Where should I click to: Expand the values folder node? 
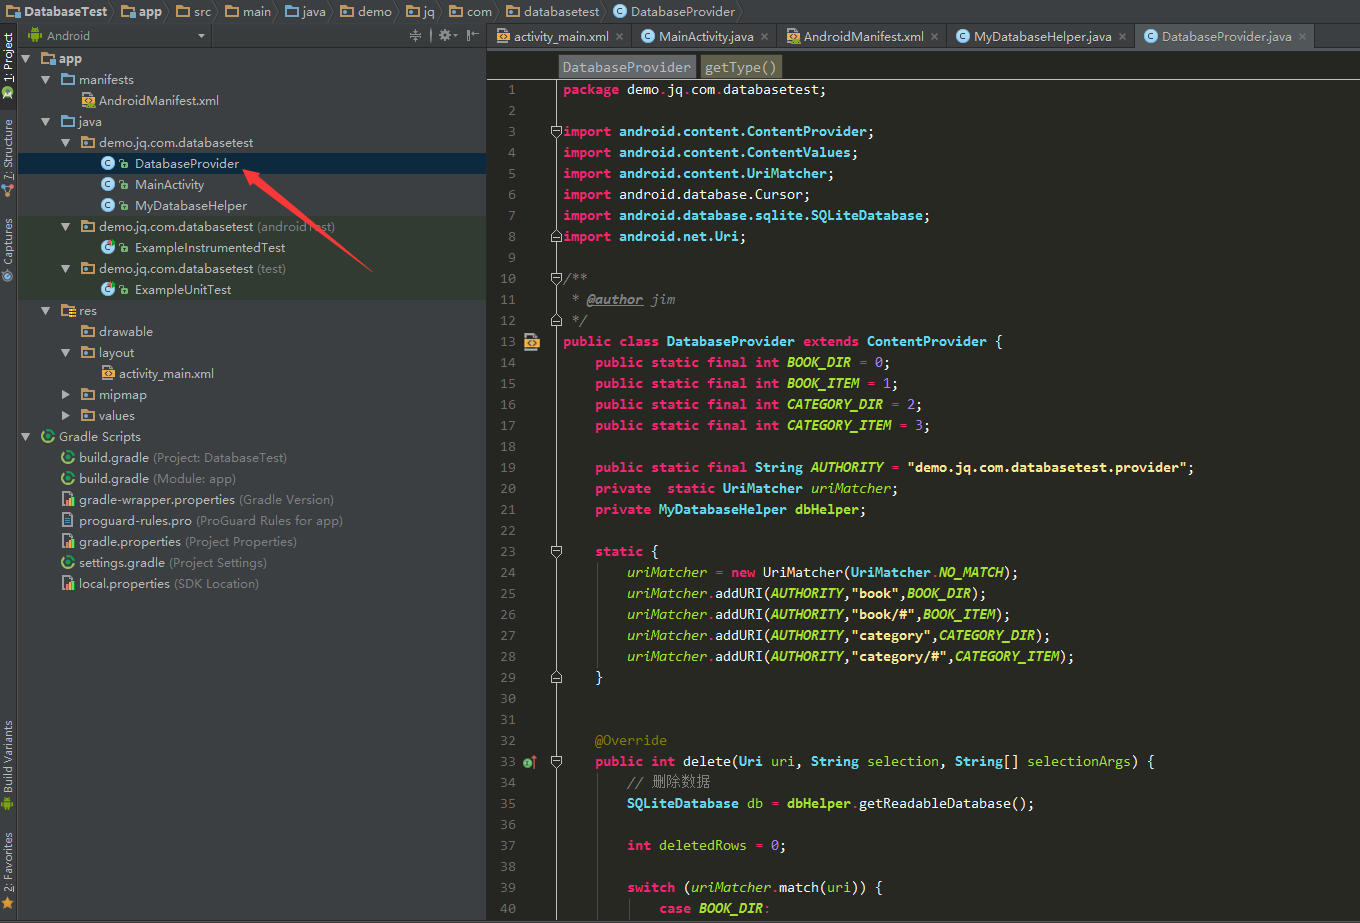pyautogui.click(x=66, y=416)
